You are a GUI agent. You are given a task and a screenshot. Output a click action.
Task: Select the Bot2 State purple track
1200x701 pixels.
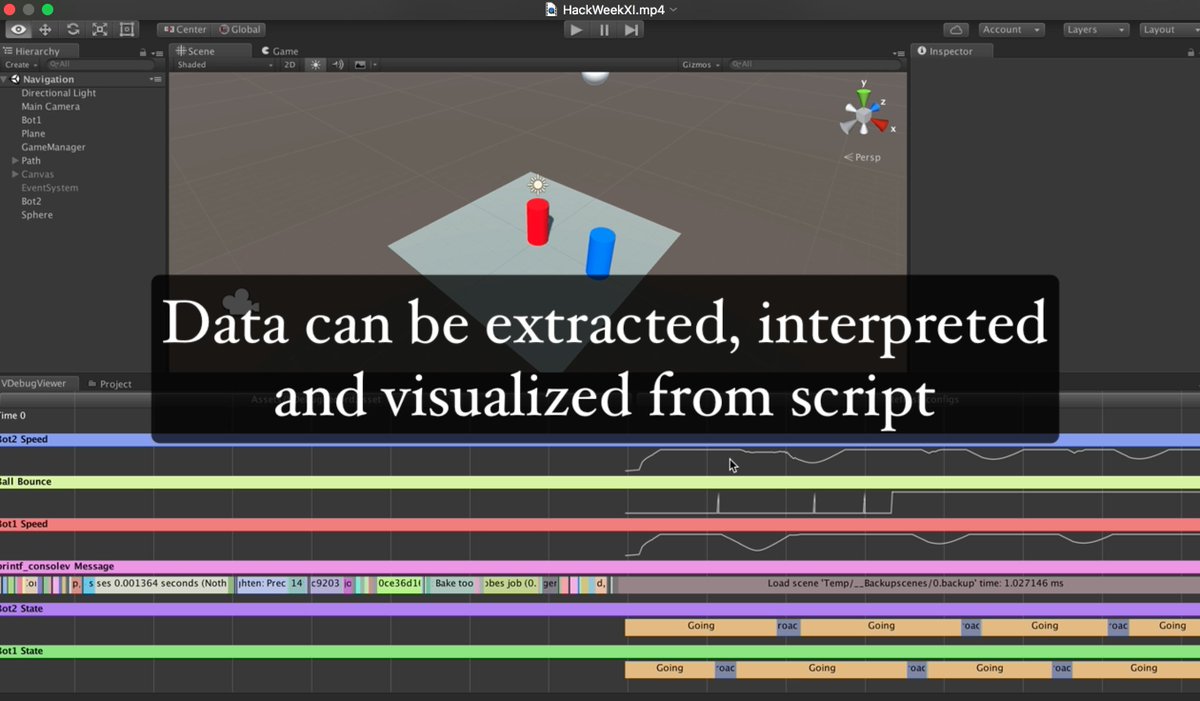(600, 608)
